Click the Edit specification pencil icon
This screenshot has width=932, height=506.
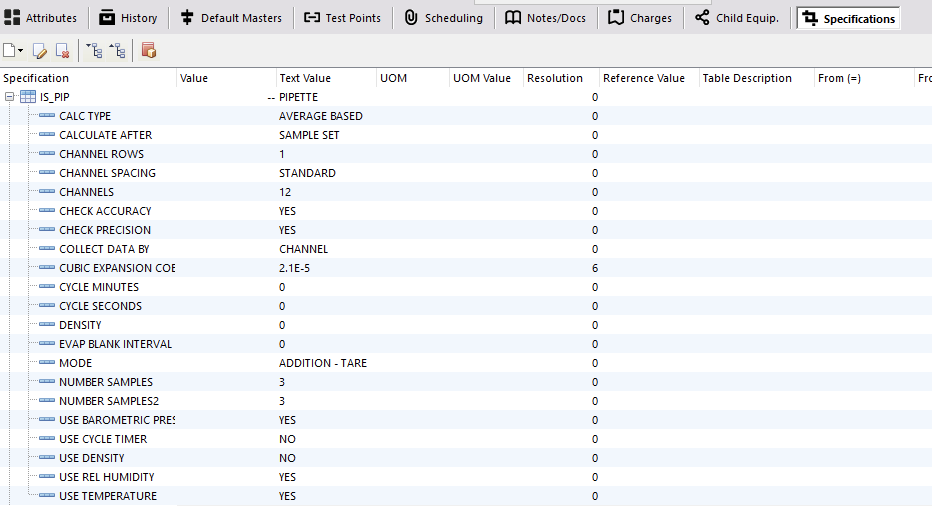point(40,50)
